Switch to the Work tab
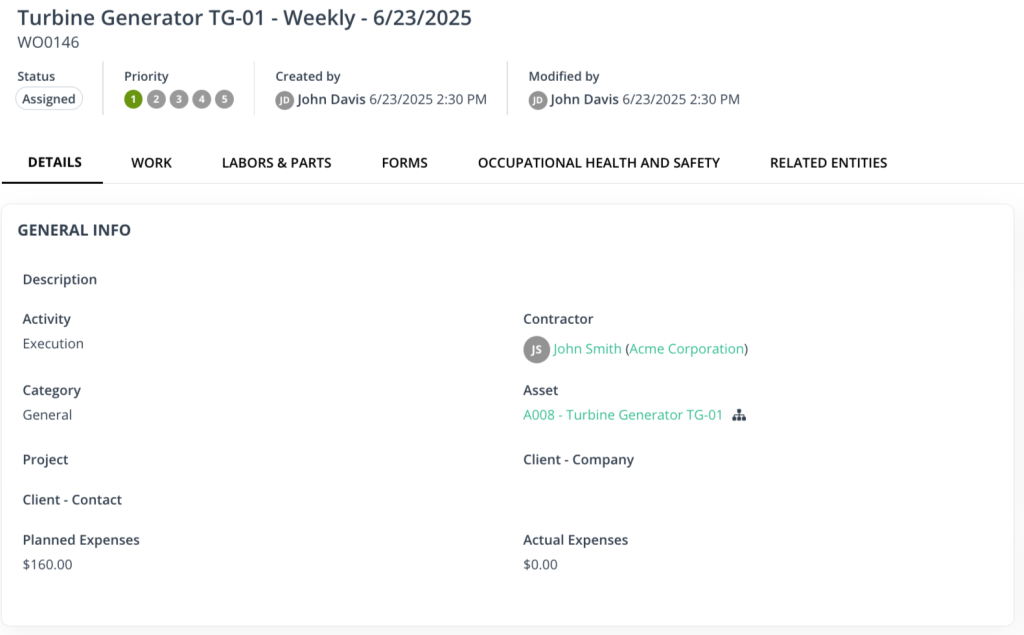Screen dimensions: 1024x635 (151, 162)
